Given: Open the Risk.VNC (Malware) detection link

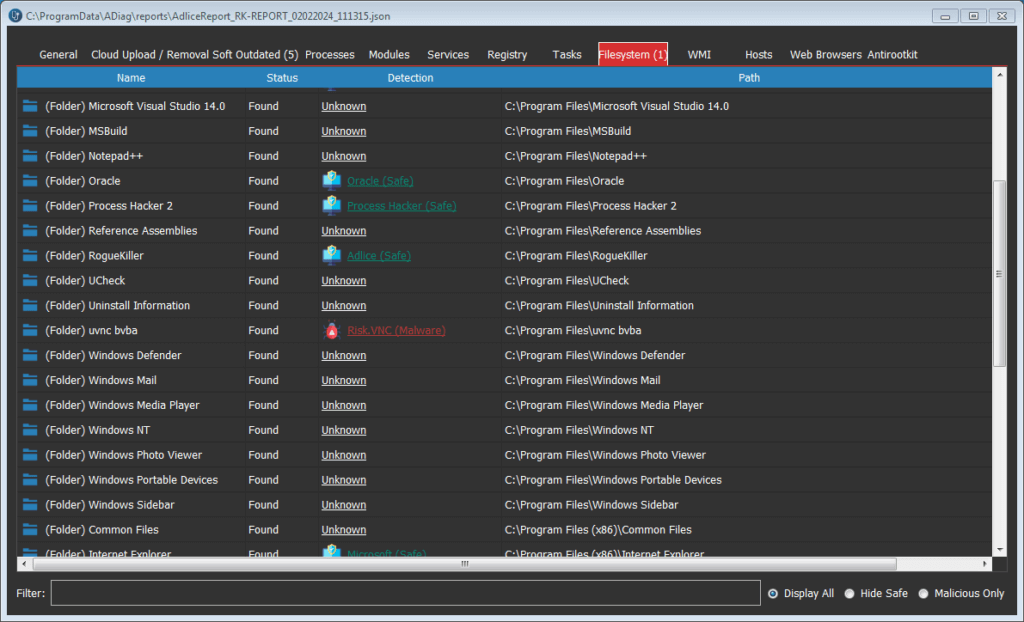Looking at the screenshot, I should (x=396, y=331).
